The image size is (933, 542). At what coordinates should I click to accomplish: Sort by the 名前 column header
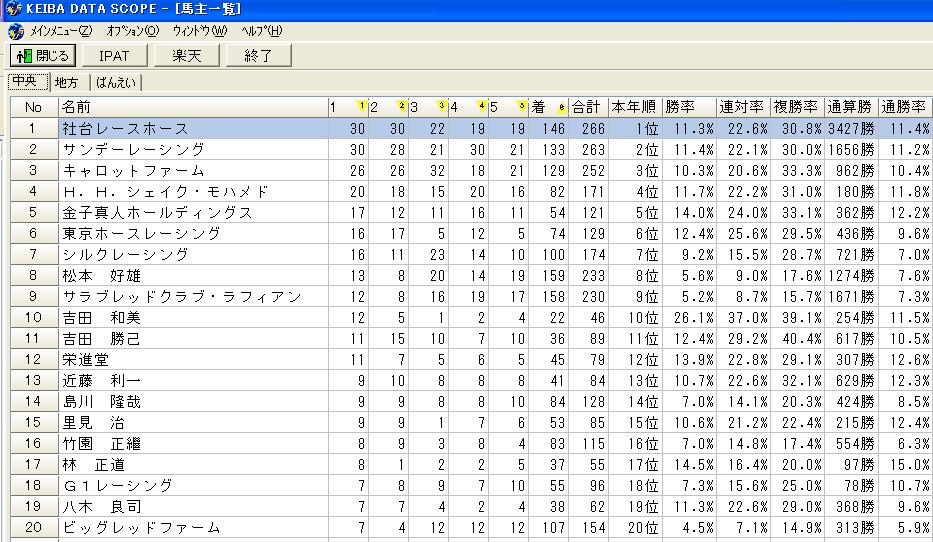pos(193,107)
